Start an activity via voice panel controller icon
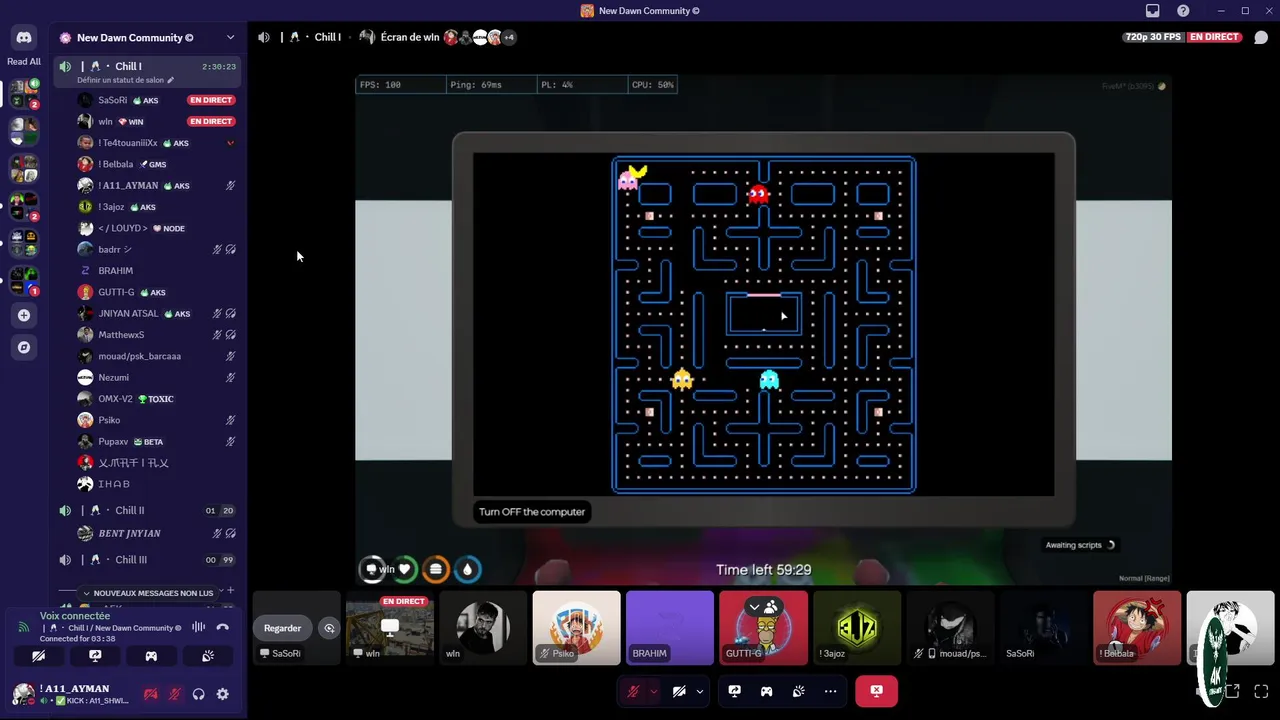This screenshot has height=720, width=1280. 151,656
